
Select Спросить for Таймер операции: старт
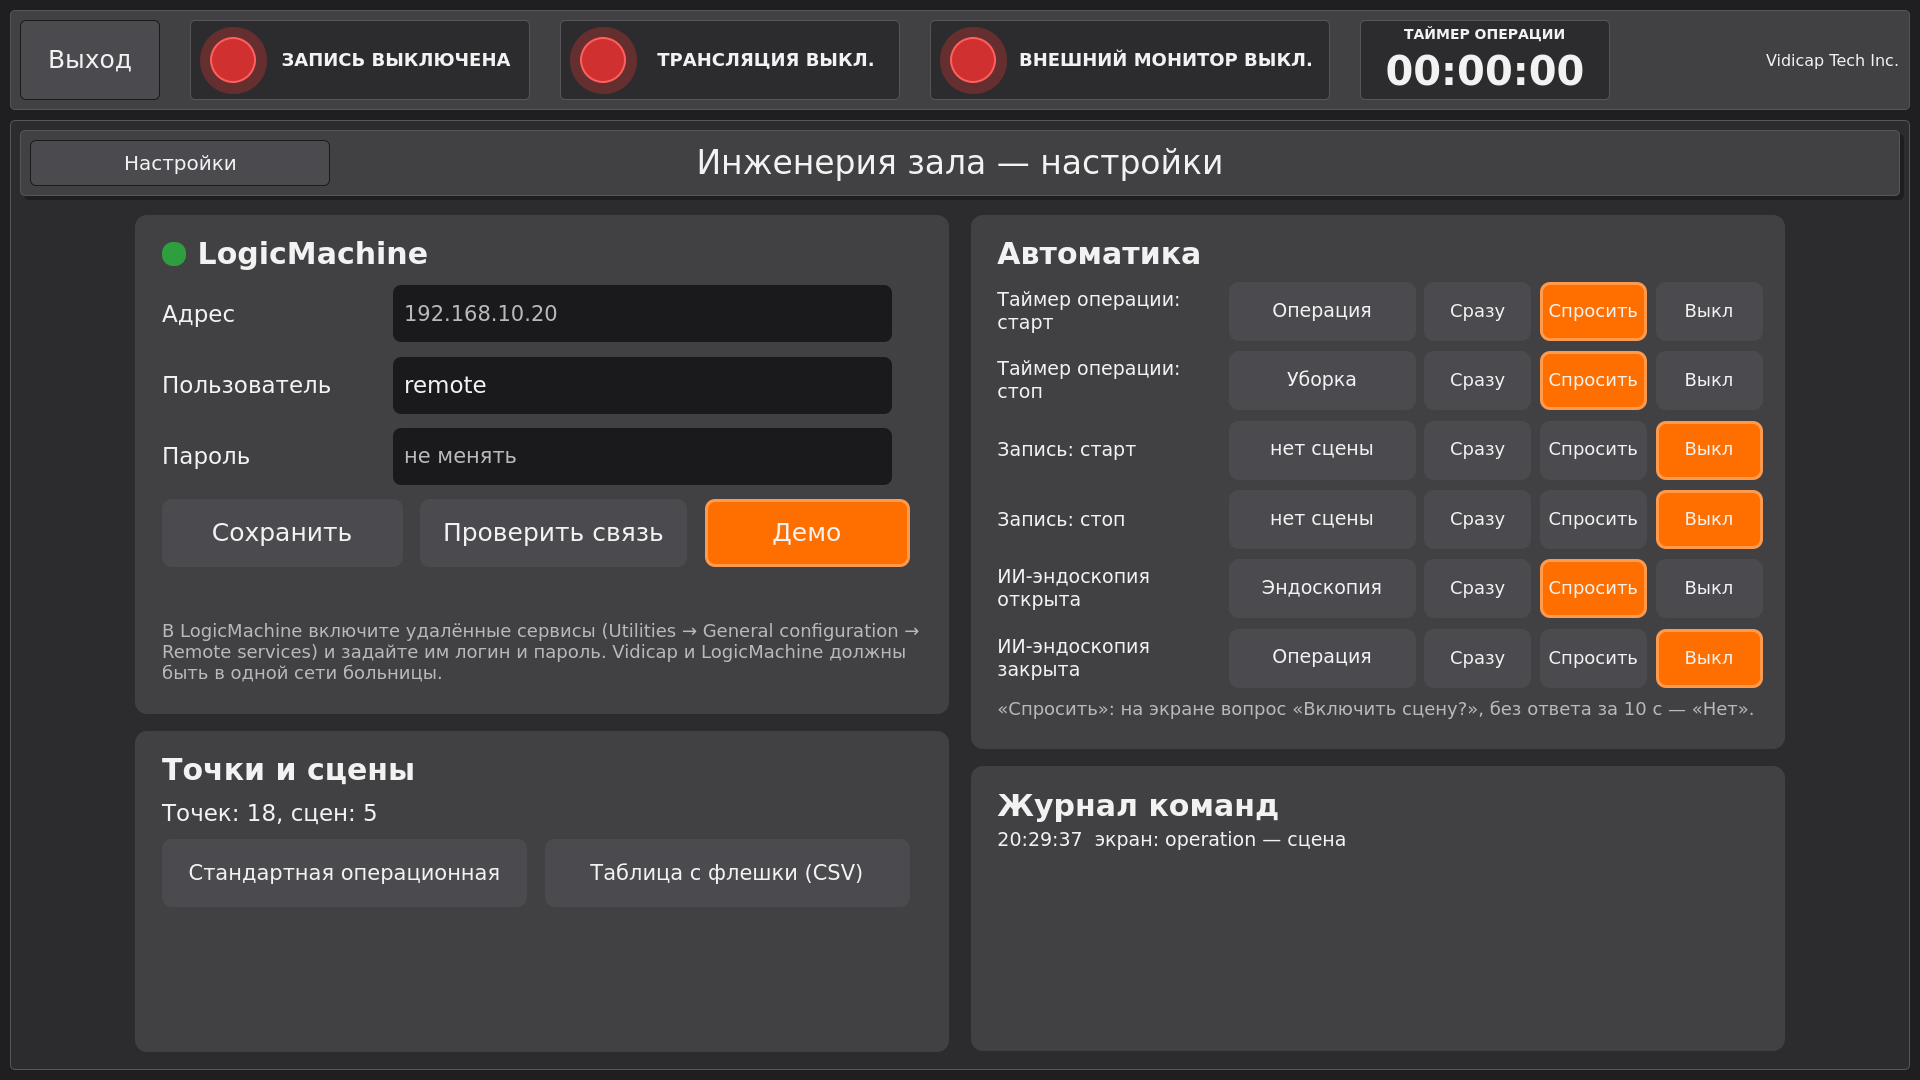point(1593,311)
